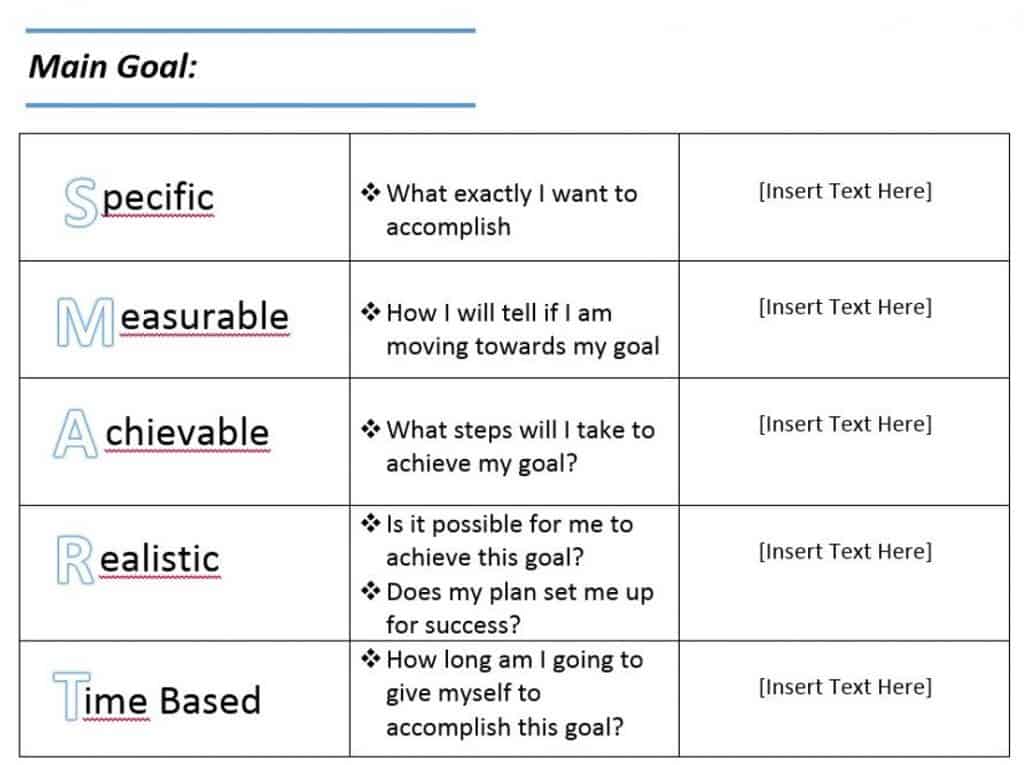
Task: Select the Insert Text Here placeholder in Measurable row
Action: coord(845,307)
